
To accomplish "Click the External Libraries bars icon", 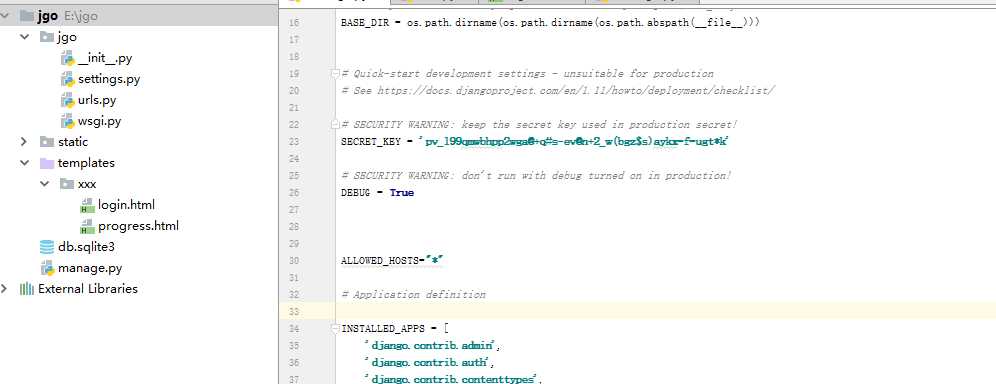I will 27,289.
